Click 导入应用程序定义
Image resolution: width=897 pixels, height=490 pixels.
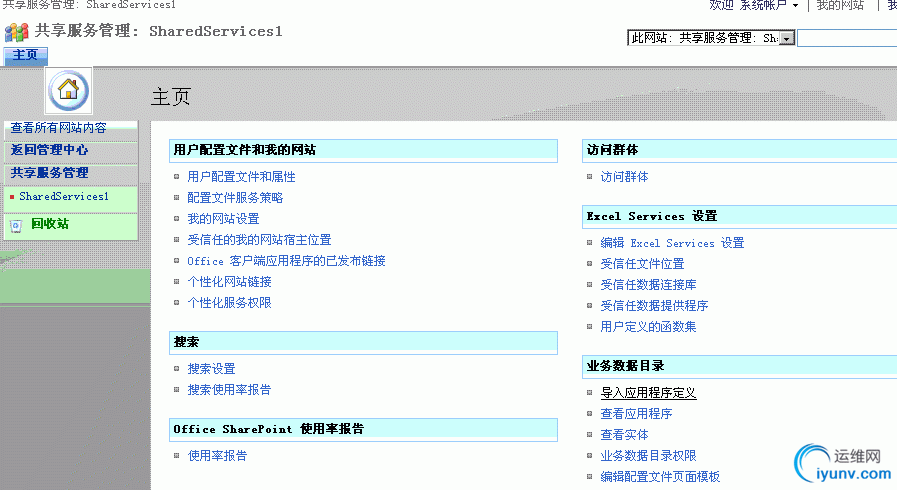tap(648, 393)
